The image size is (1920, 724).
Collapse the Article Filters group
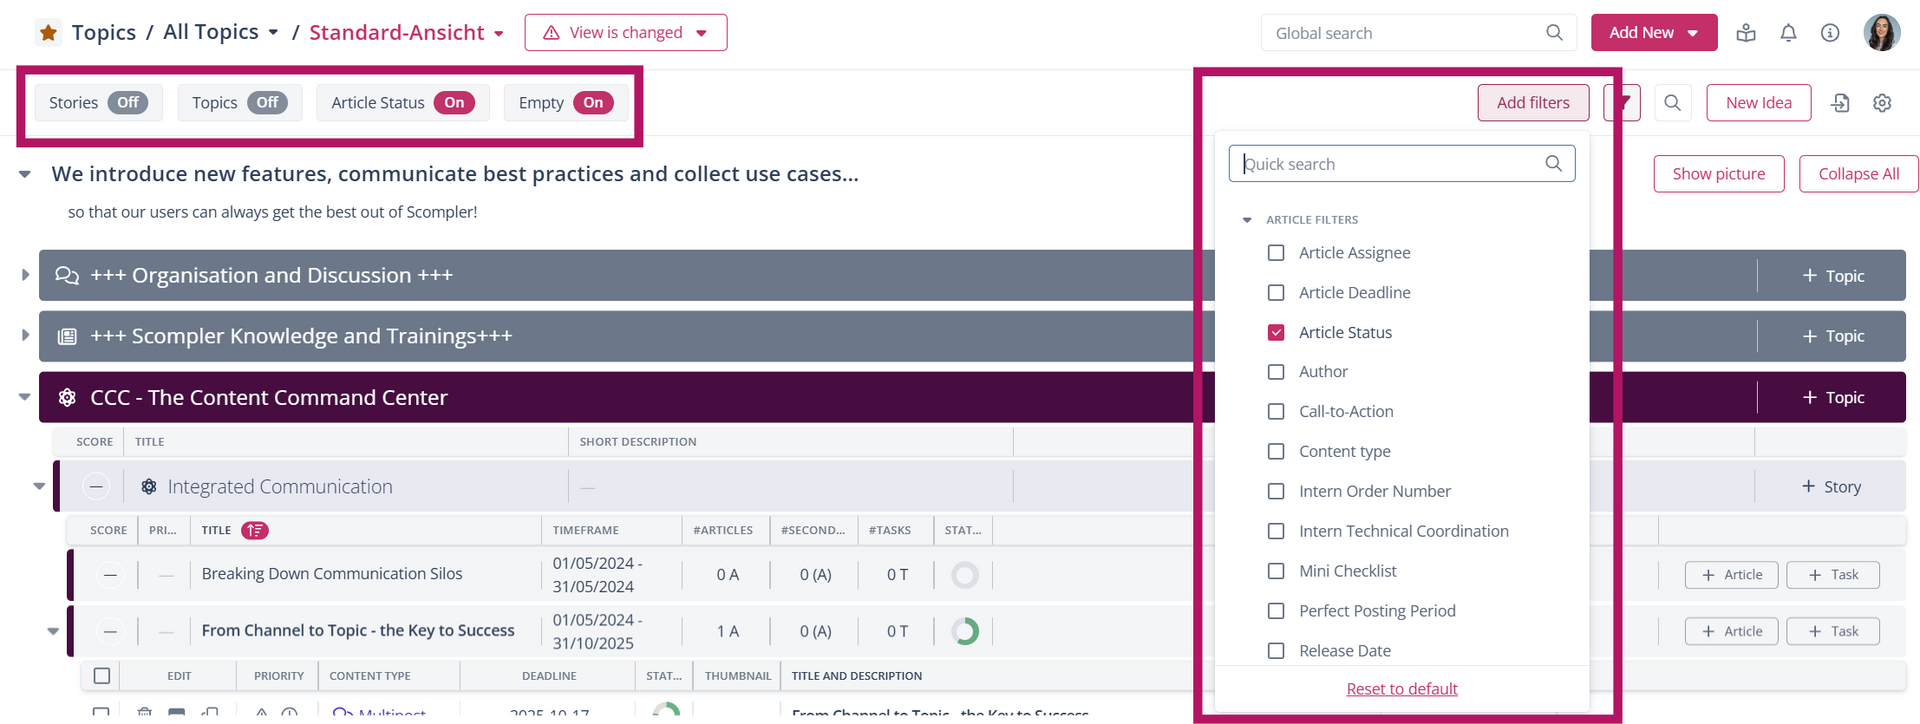pyautogui.click(x=1247, y=220)
